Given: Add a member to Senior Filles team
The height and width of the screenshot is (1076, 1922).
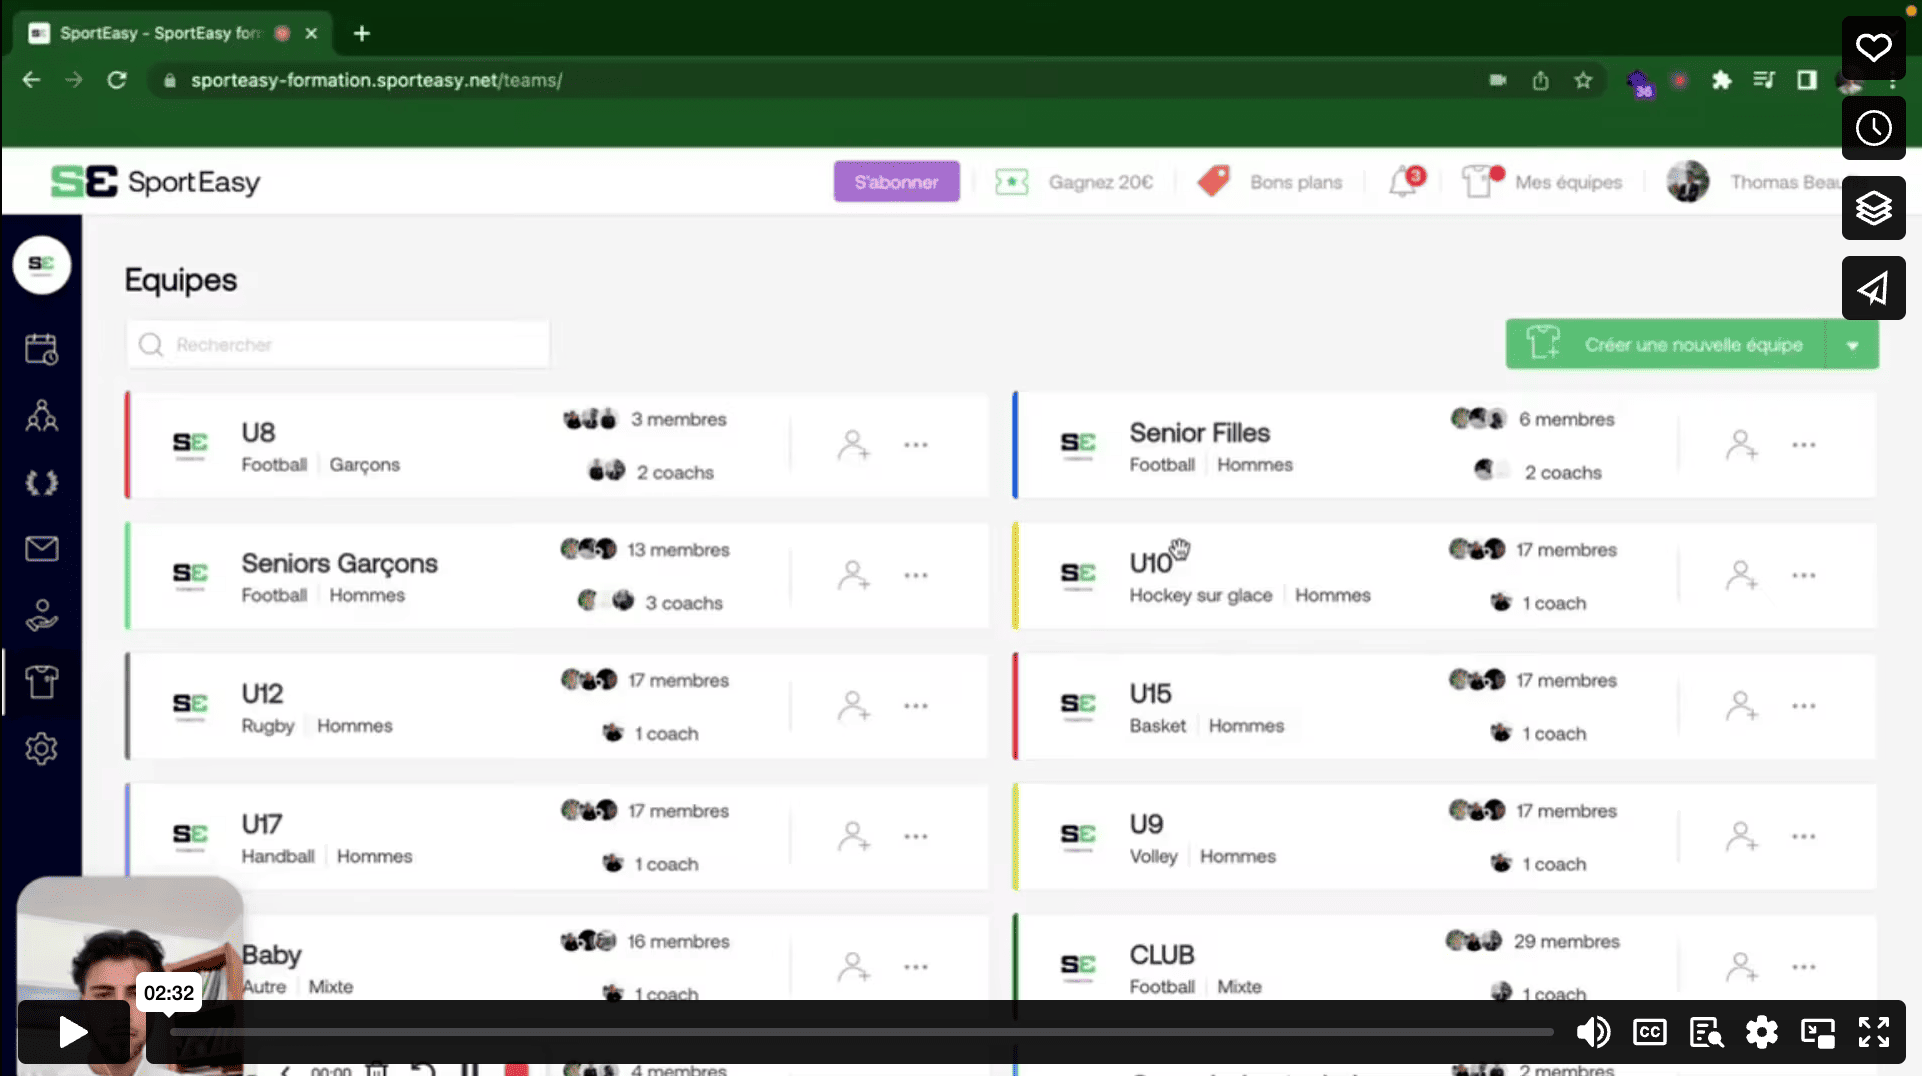Looking at the screenshot, I should (x=1741, y=445).
